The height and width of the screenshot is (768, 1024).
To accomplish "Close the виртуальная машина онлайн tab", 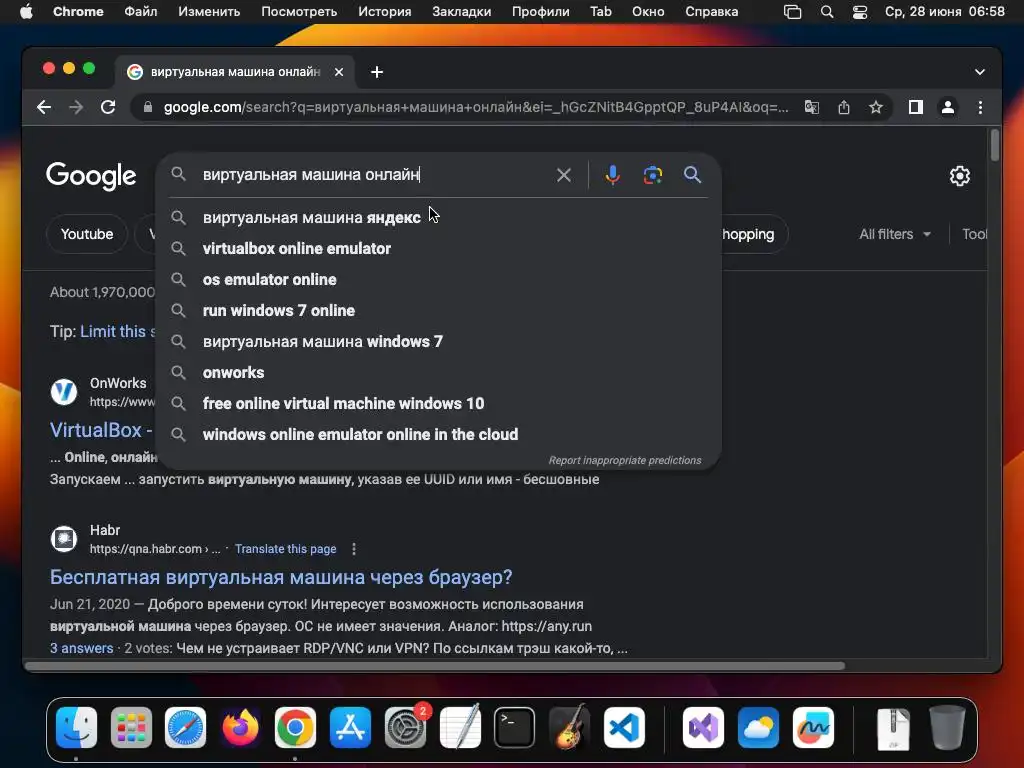I will [339, 72].
